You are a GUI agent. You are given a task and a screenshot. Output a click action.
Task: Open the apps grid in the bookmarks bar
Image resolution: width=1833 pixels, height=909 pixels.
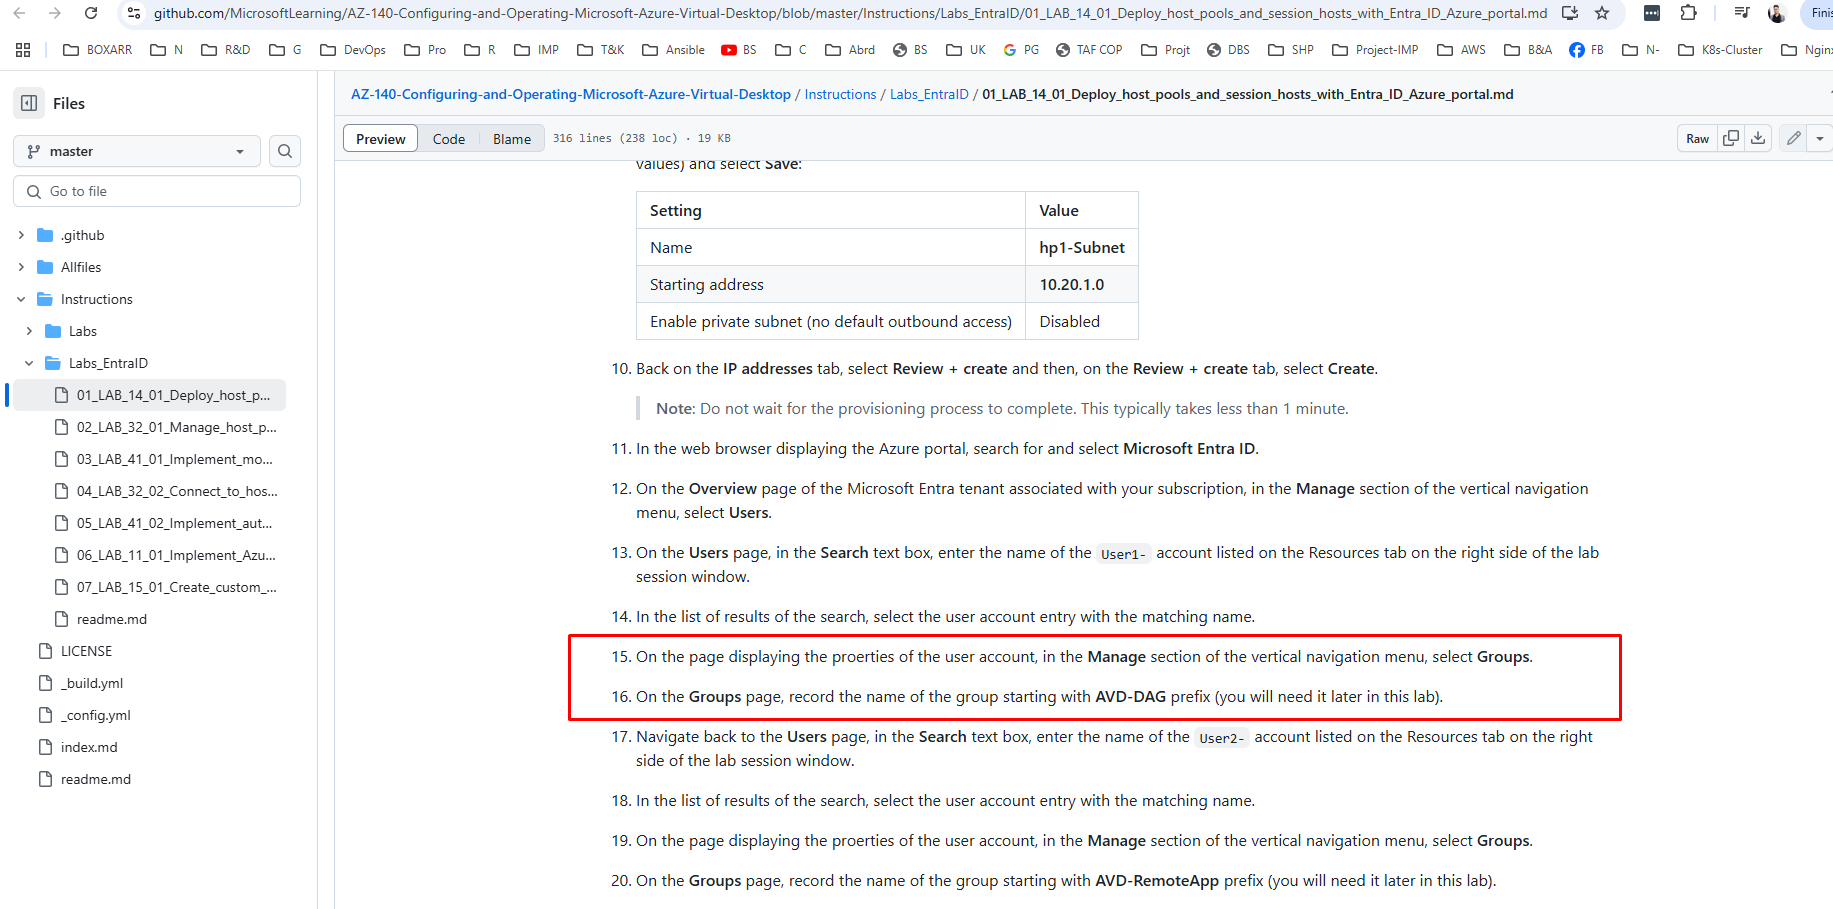point(23,50)
